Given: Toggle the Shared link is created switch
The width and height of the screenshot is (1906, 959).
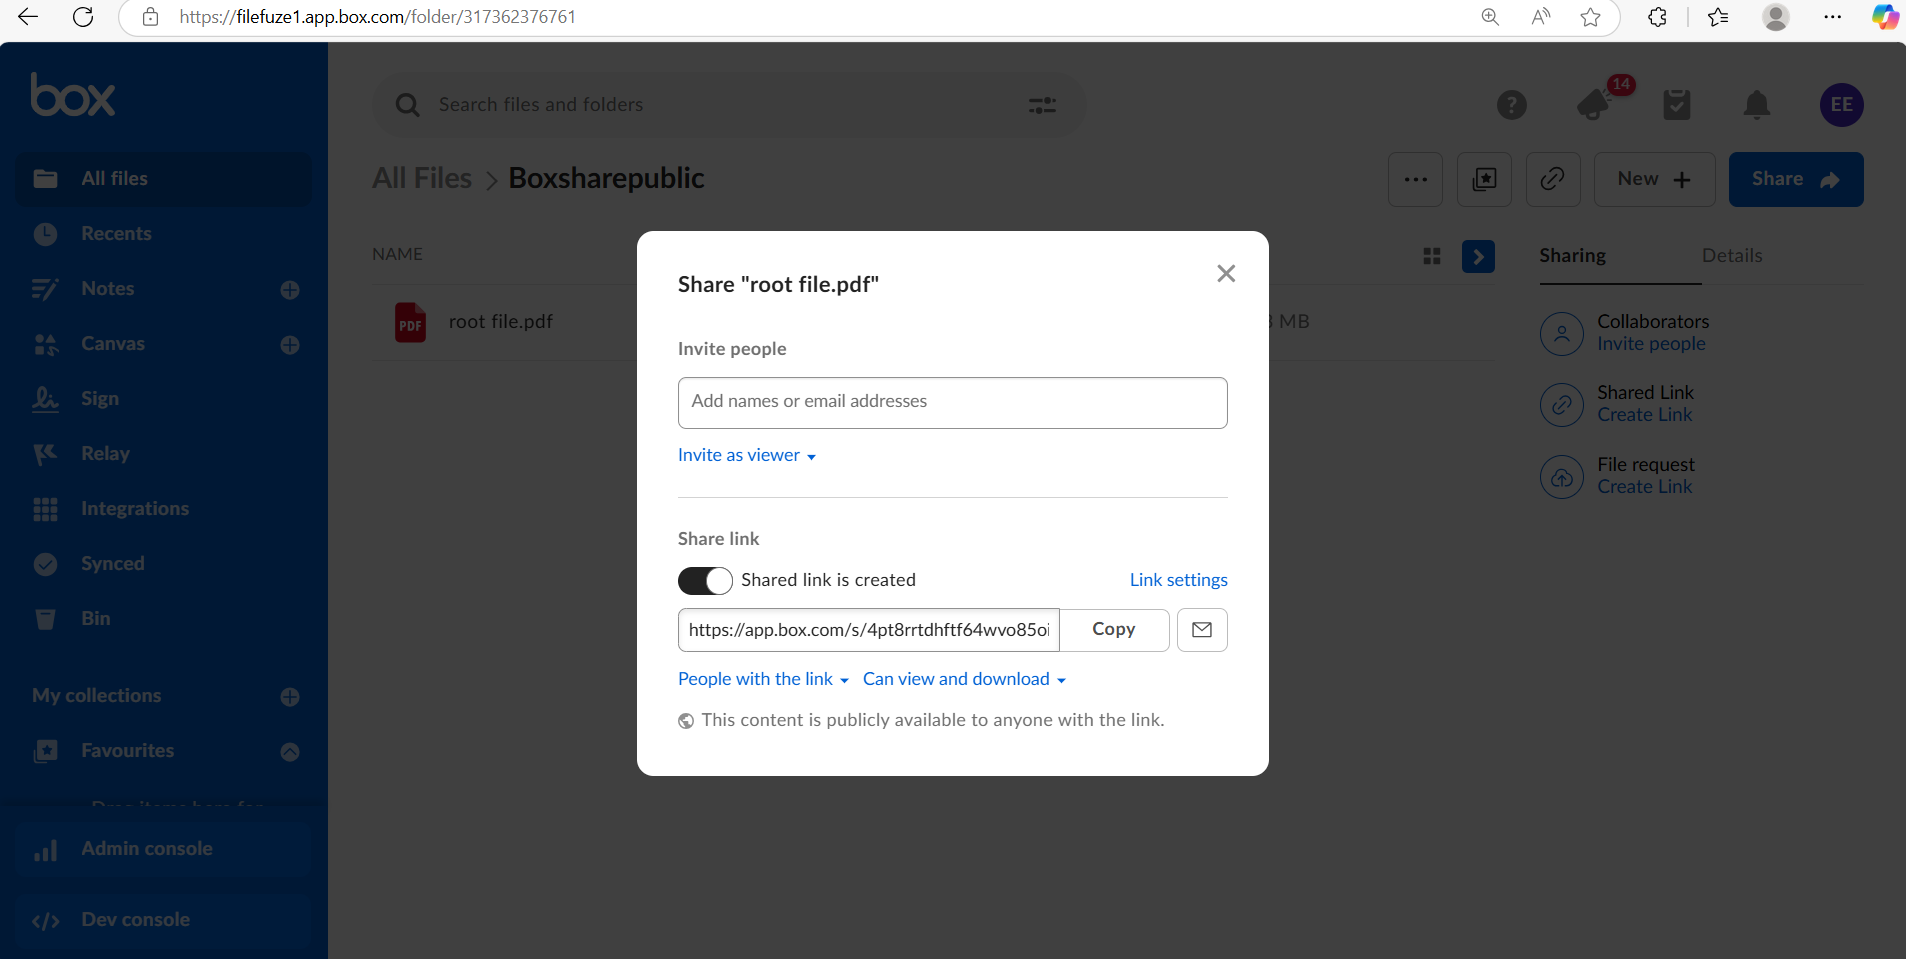Looking at the screenshot, I should coord(705,581).
